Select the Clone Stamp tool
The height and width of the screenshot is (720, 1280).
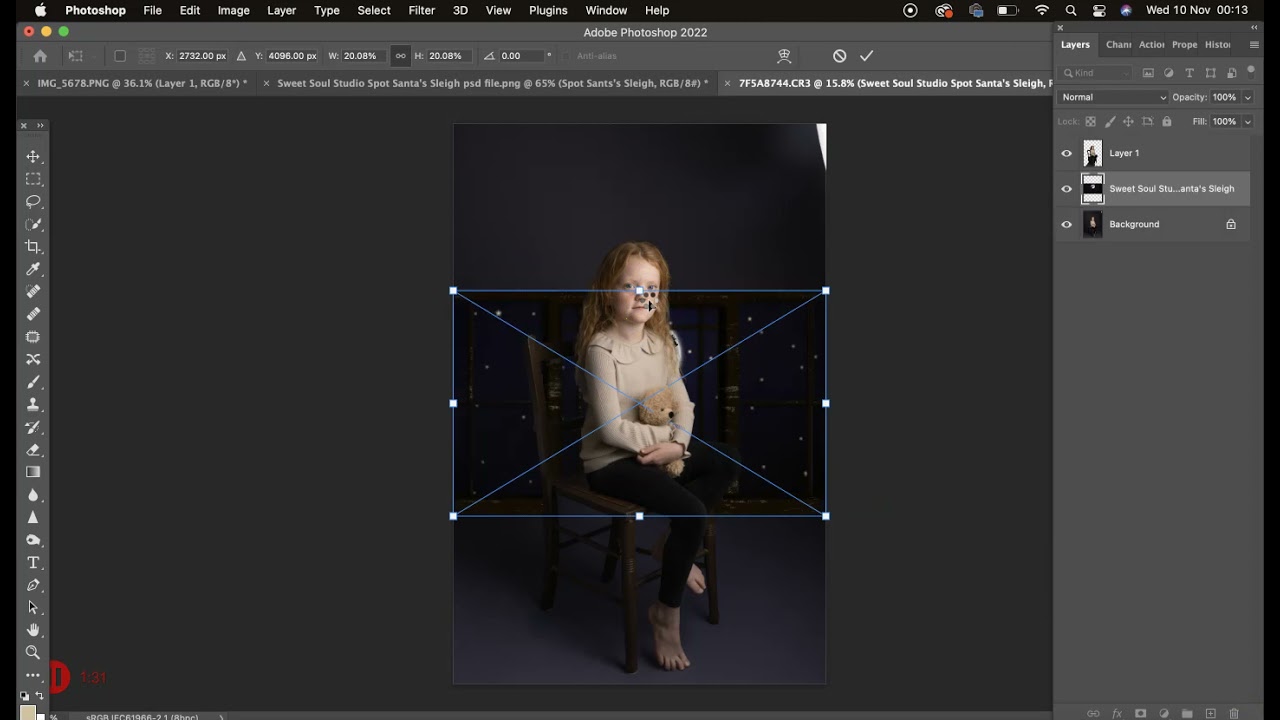(x=33, y=405)
